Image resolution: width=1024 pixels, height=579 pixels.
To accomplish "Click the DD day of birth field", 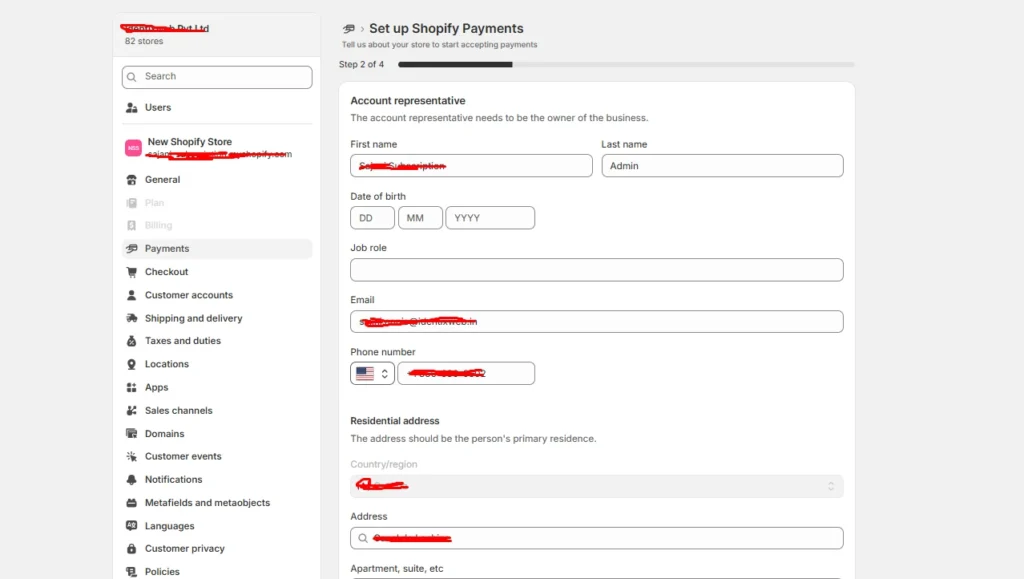I will point(372,218).
